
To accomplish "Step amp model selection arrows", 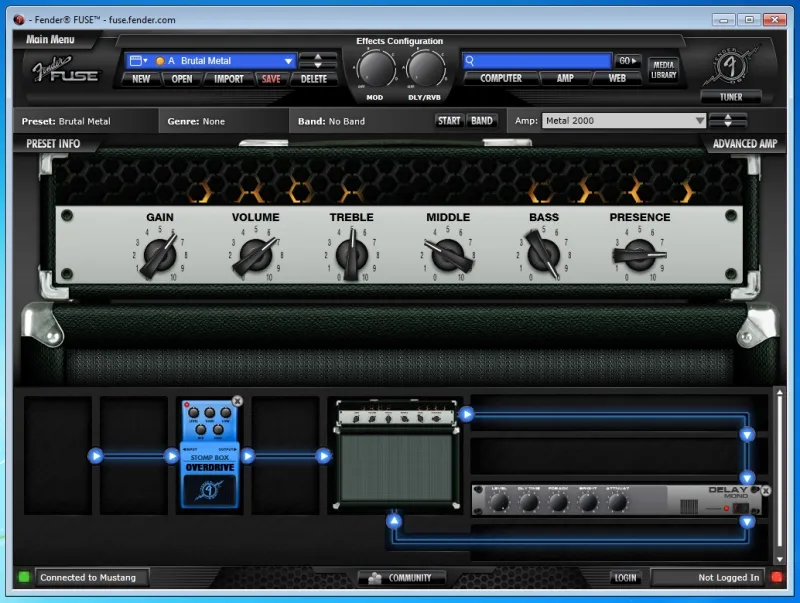I will (x=728, y=121).
